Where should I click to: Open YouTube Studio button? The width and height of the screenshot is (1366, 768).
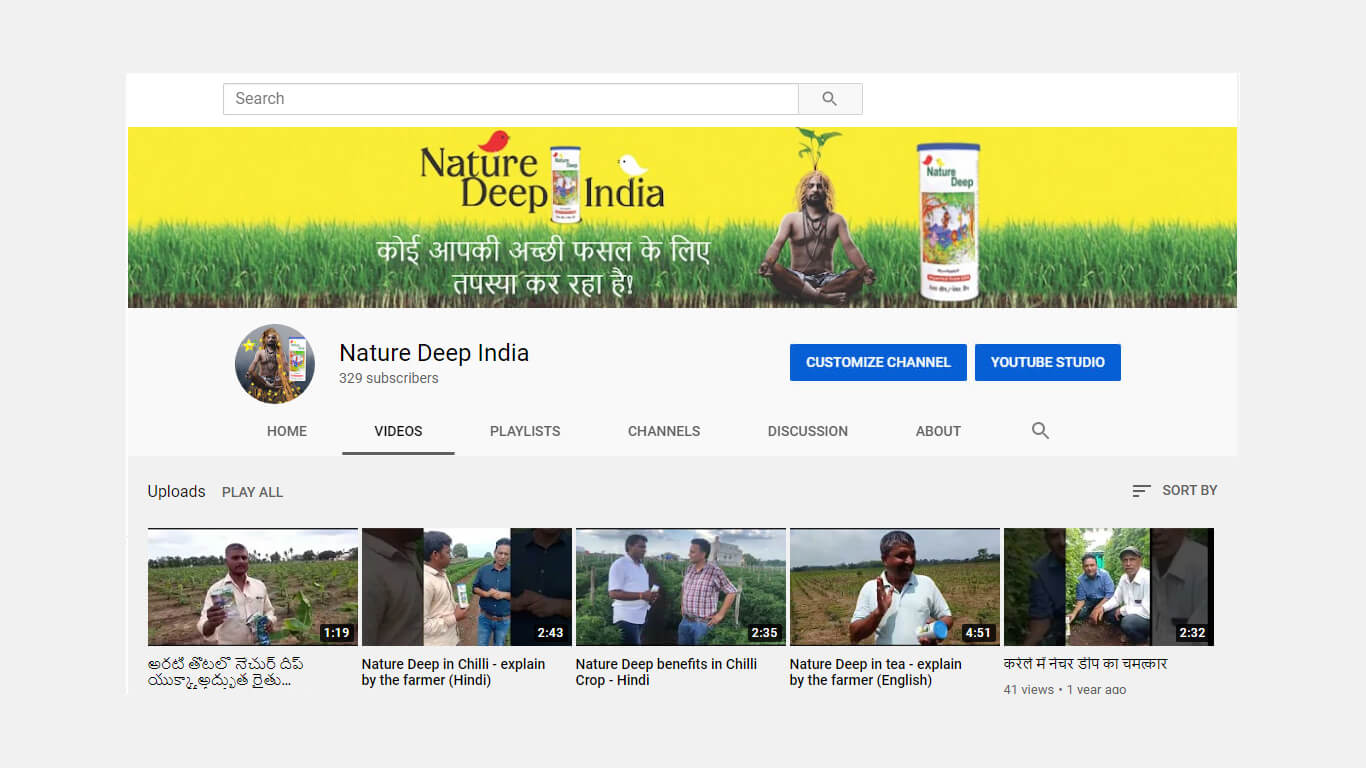1048,362
